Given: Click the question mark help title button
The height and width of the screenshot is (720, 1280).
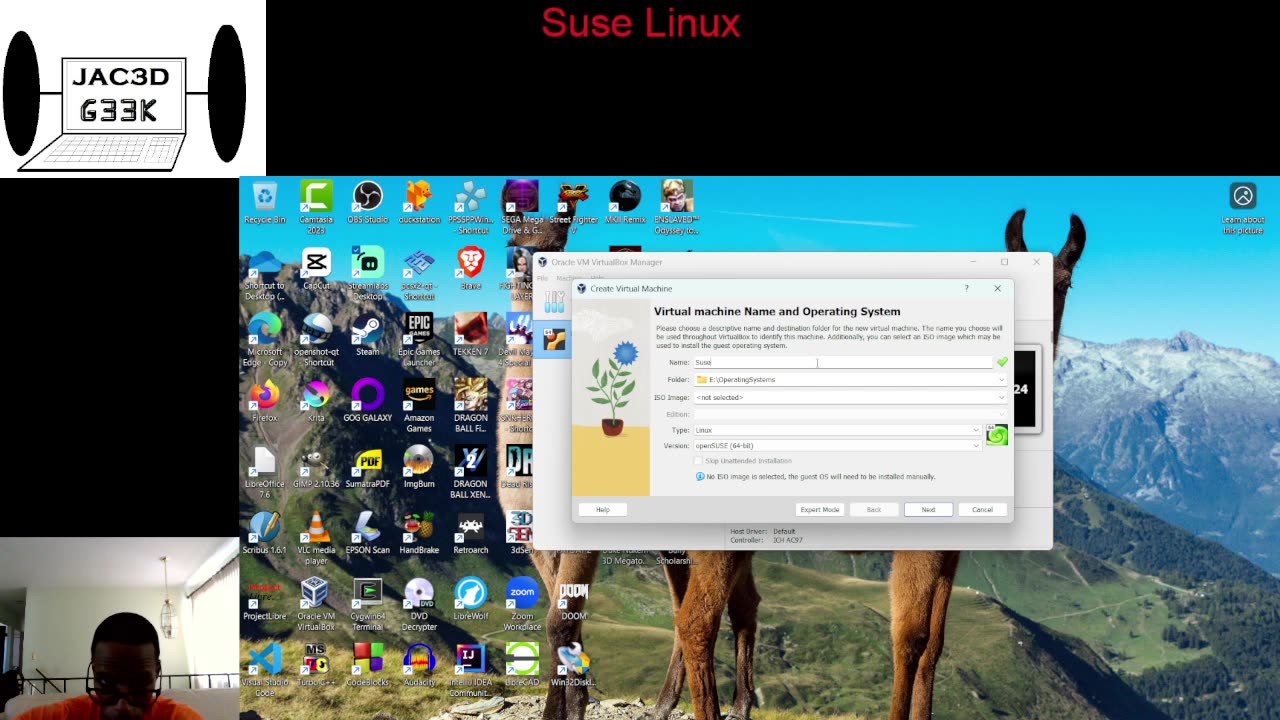Looking at the screenshot, I should coord(966,289).
